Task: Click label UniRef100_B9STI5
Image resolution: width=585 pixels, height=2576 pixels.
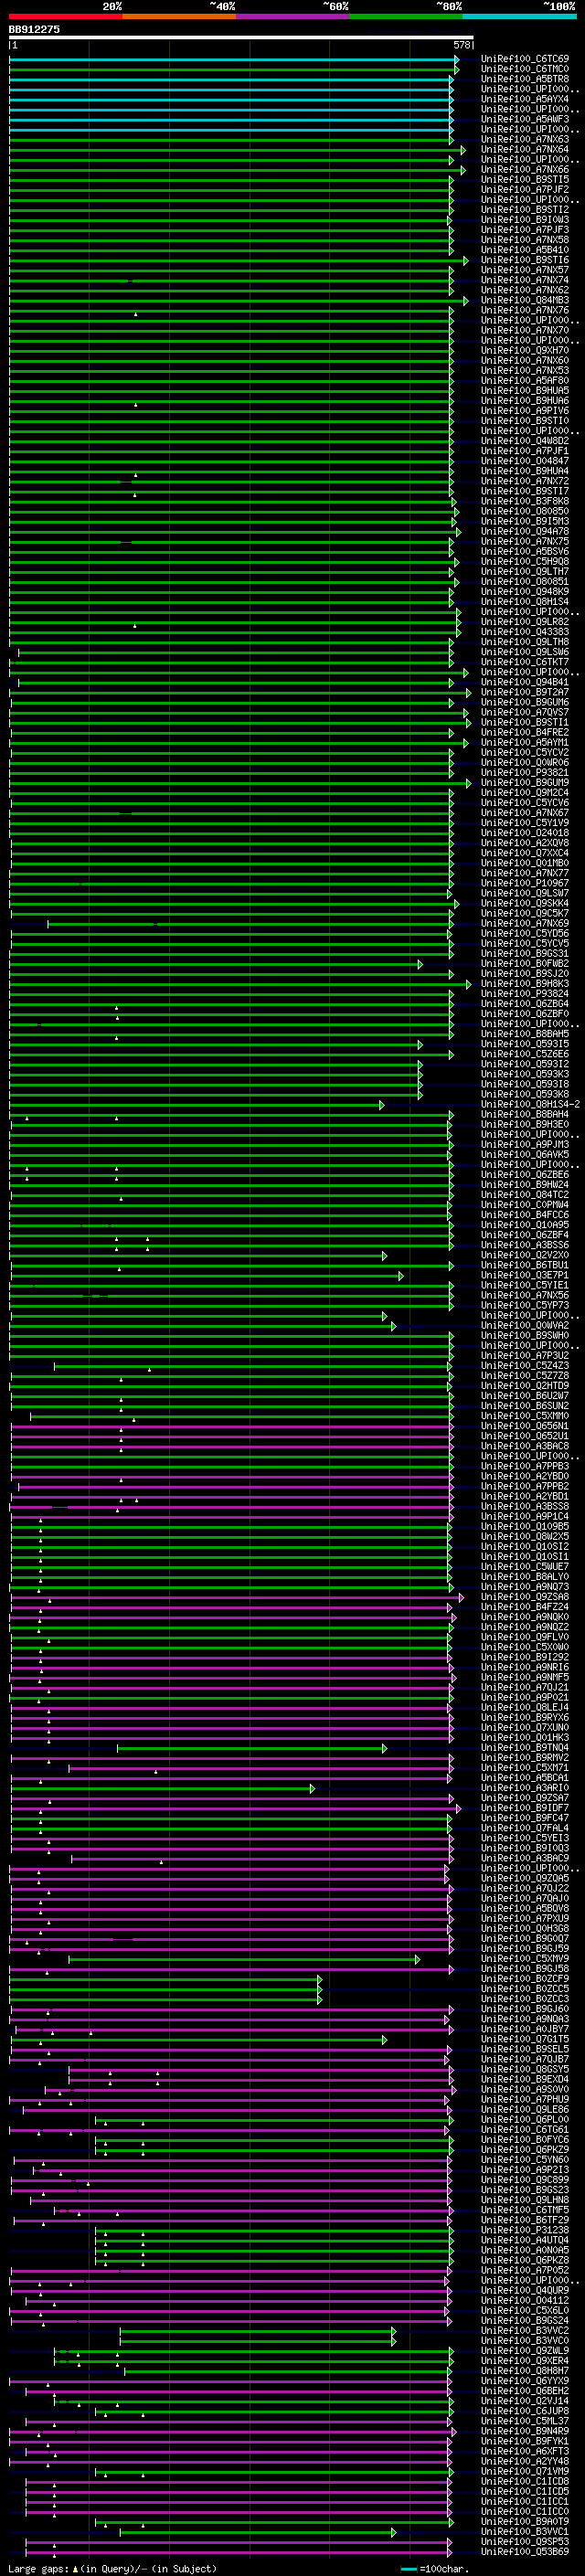Action: (x=525, y=180)
